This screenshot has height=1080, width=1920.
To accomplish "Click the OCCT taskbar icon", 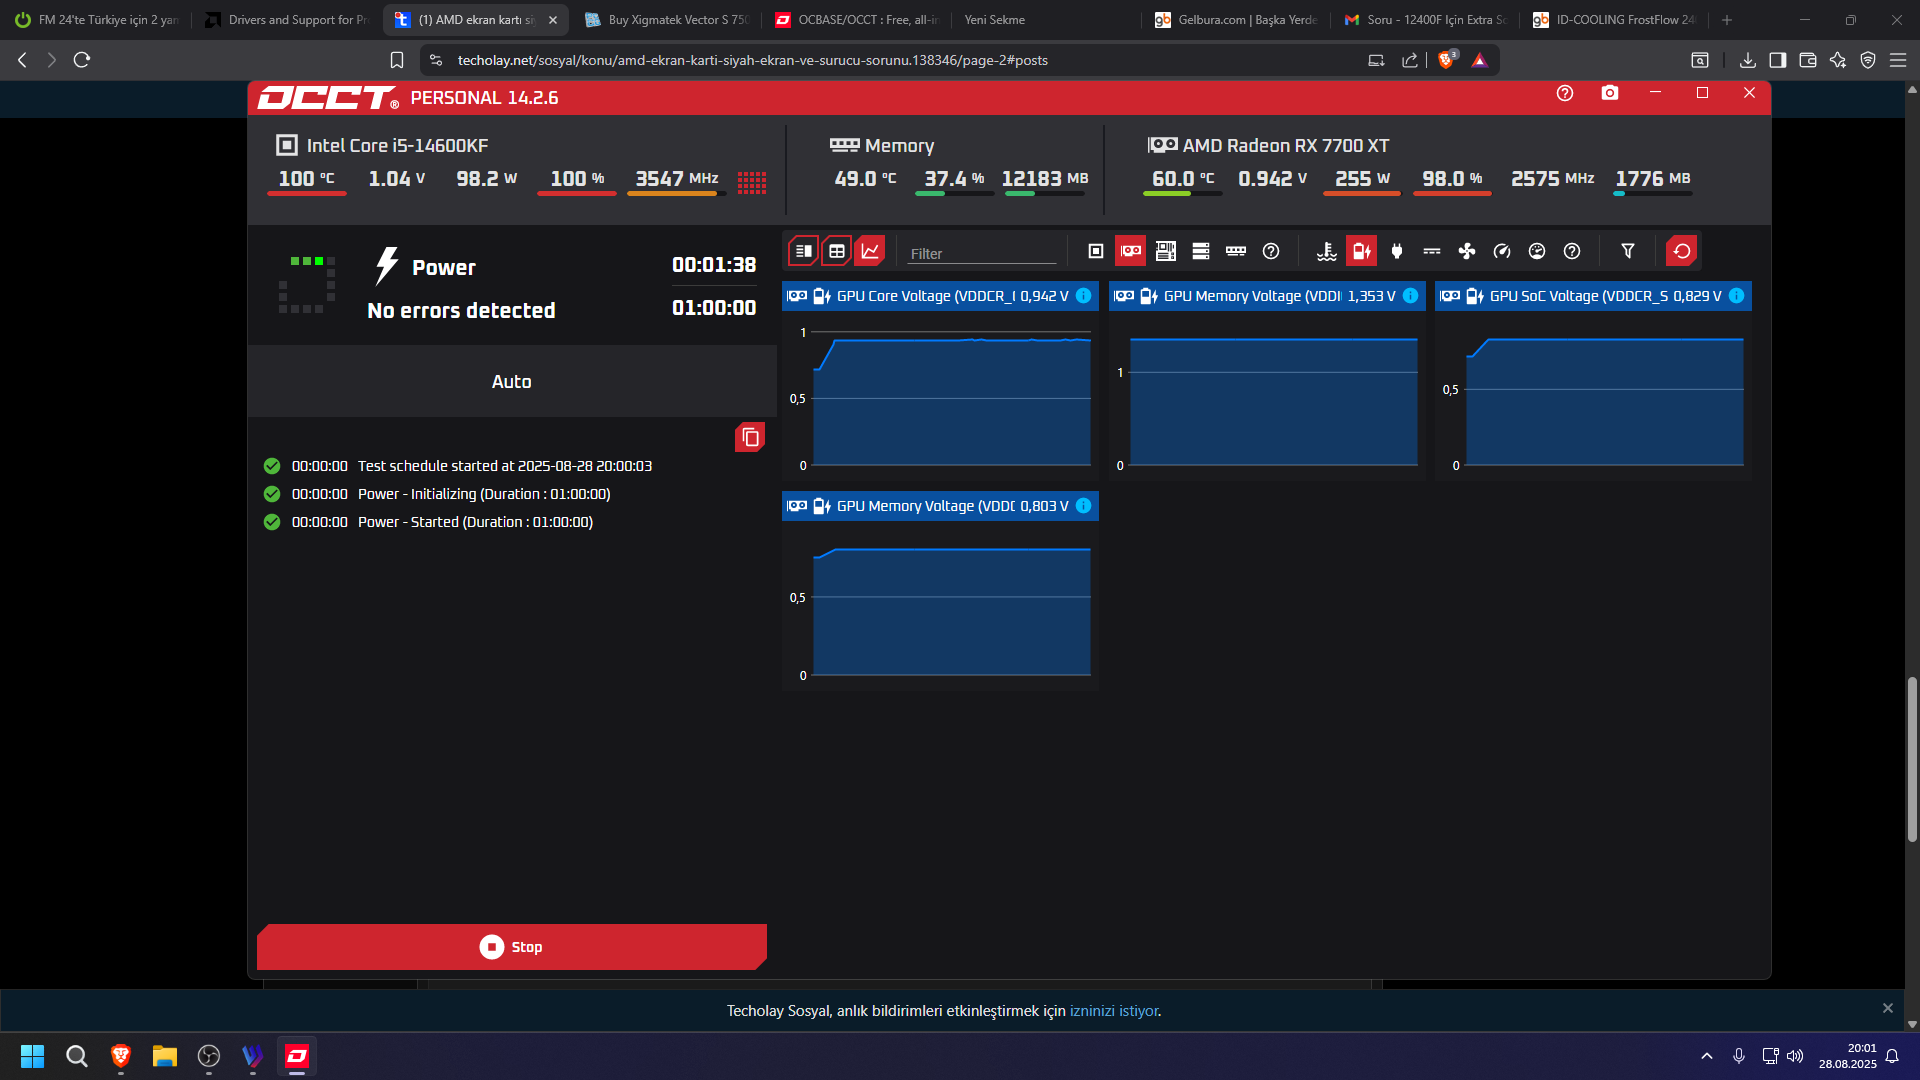I will coord(297,1056).
